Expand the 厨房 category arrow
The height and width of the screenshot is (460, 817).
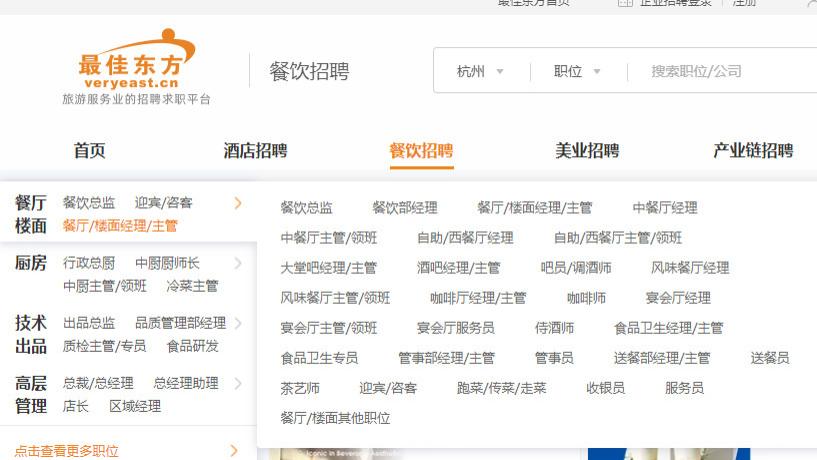point(238,263)
